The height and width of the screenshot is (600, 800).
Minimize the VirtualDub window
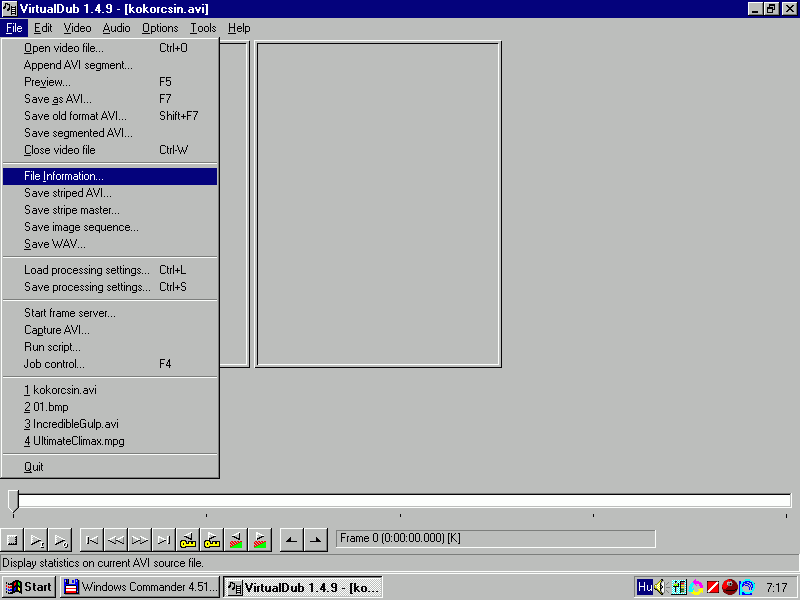(x=756, y=9)
